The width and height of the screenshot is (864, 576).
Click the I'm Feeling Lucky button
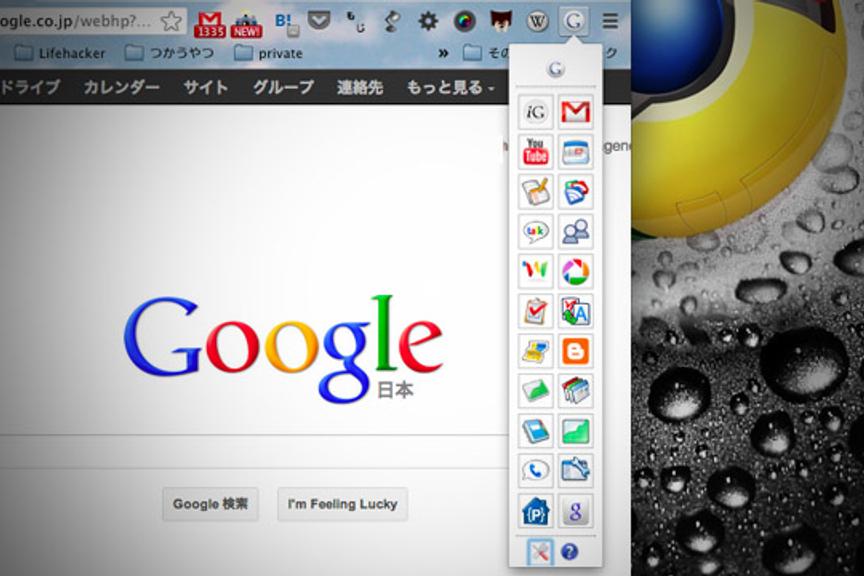(x=342, y=504)
